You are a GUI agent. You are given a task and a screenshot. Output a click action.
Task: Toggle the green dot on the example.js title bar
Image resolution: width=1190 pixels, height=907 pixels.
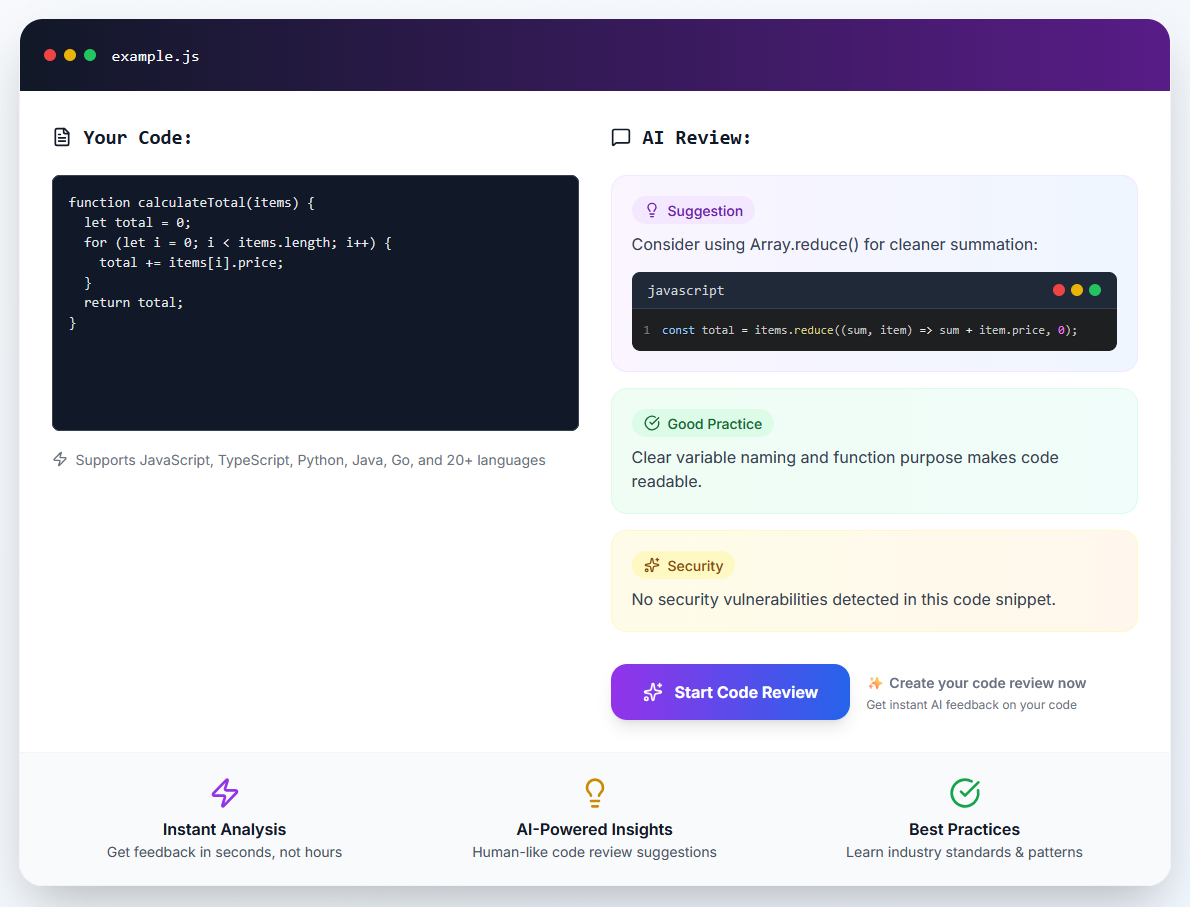(x=89, y=55)
